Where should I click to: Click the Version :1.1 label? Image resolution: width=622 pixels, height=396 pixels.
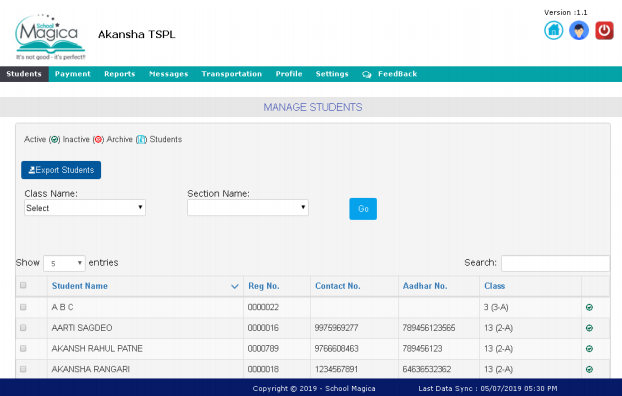point(566,12)
